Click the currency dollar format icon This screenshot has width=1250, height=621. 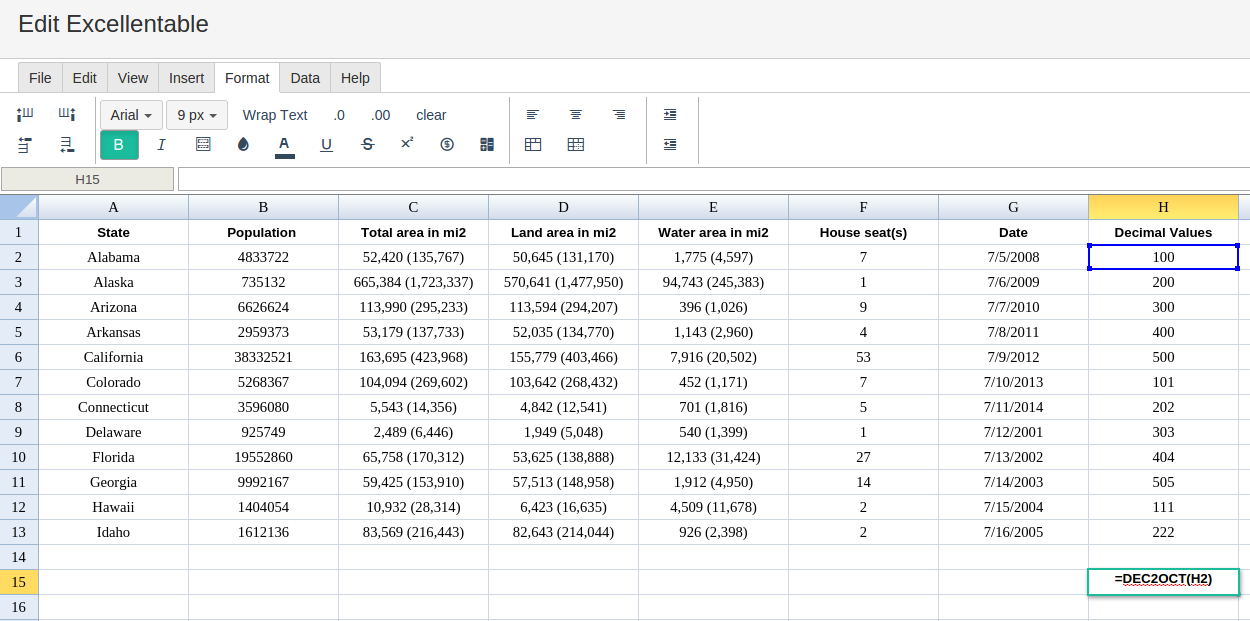447,145
